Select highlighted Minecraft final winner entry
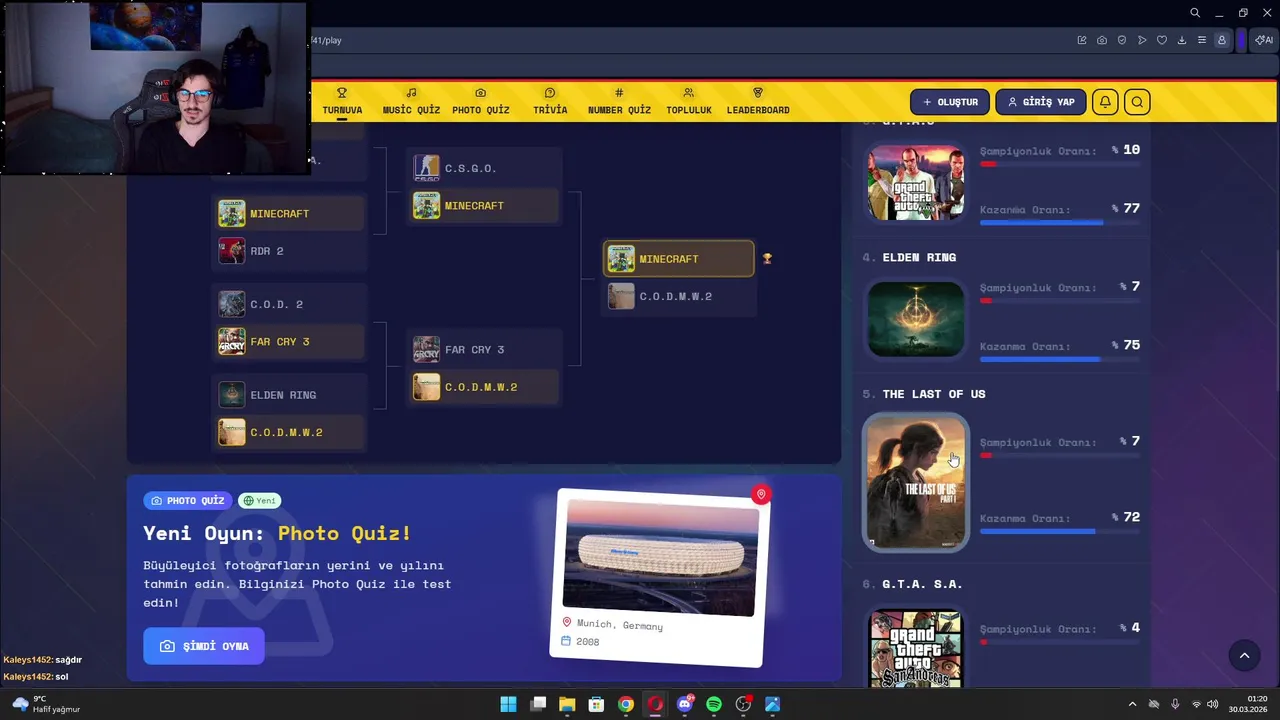Screen dimensions: 1280x720 click(679, 259)
